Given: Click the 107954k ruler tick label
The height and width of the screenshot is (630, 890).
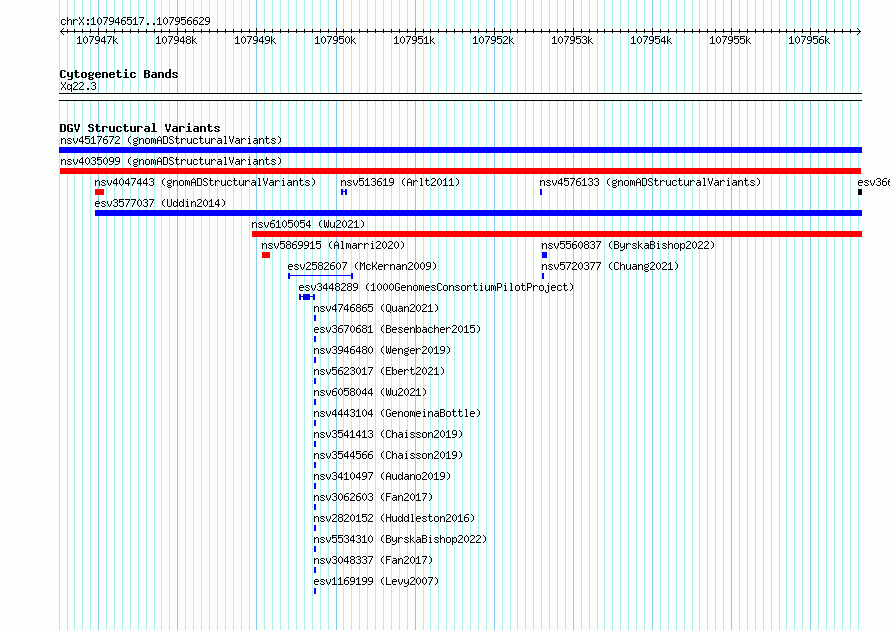Looking at the screenshot, I should tap(651, 40).
